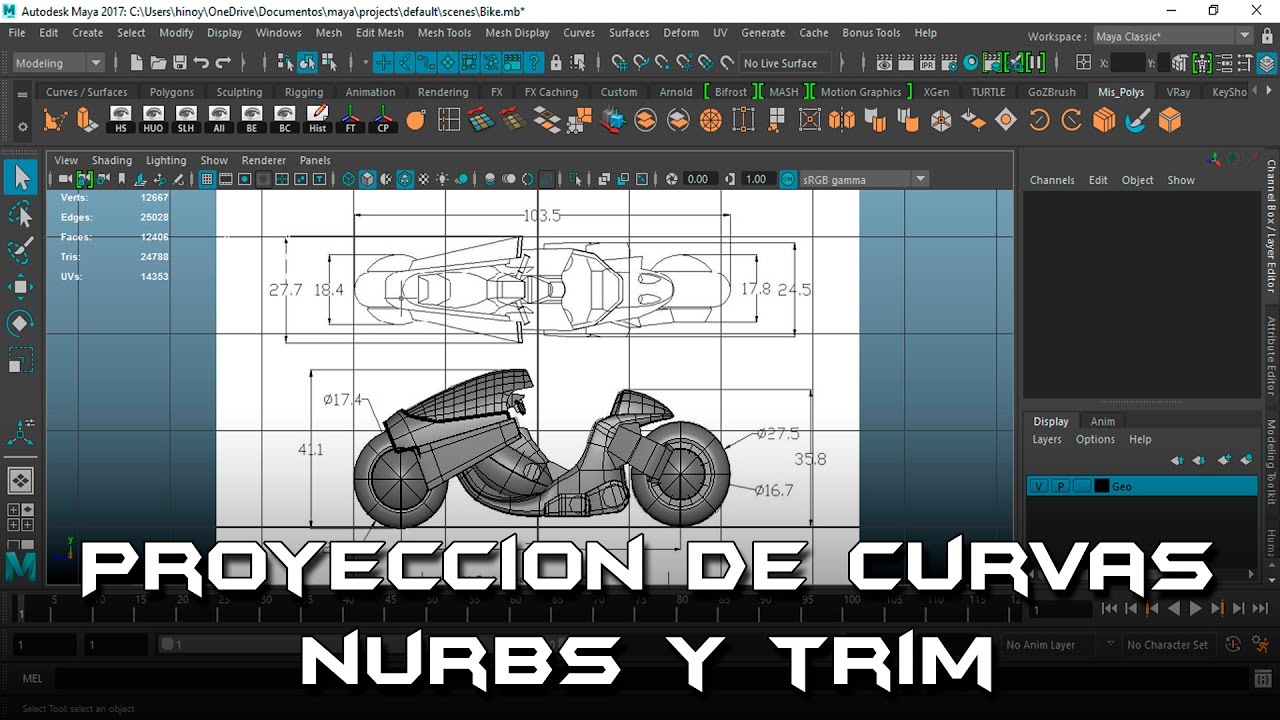Click the gamma value field 1.00
The image size is (1280, 720).
click(756, 180)
